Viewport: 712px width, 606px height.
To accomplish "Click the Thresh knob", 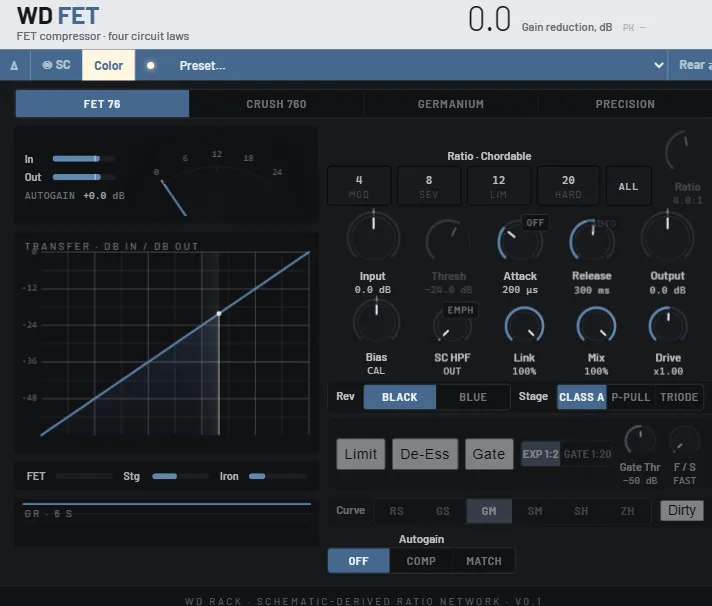I will click(448, 241).
